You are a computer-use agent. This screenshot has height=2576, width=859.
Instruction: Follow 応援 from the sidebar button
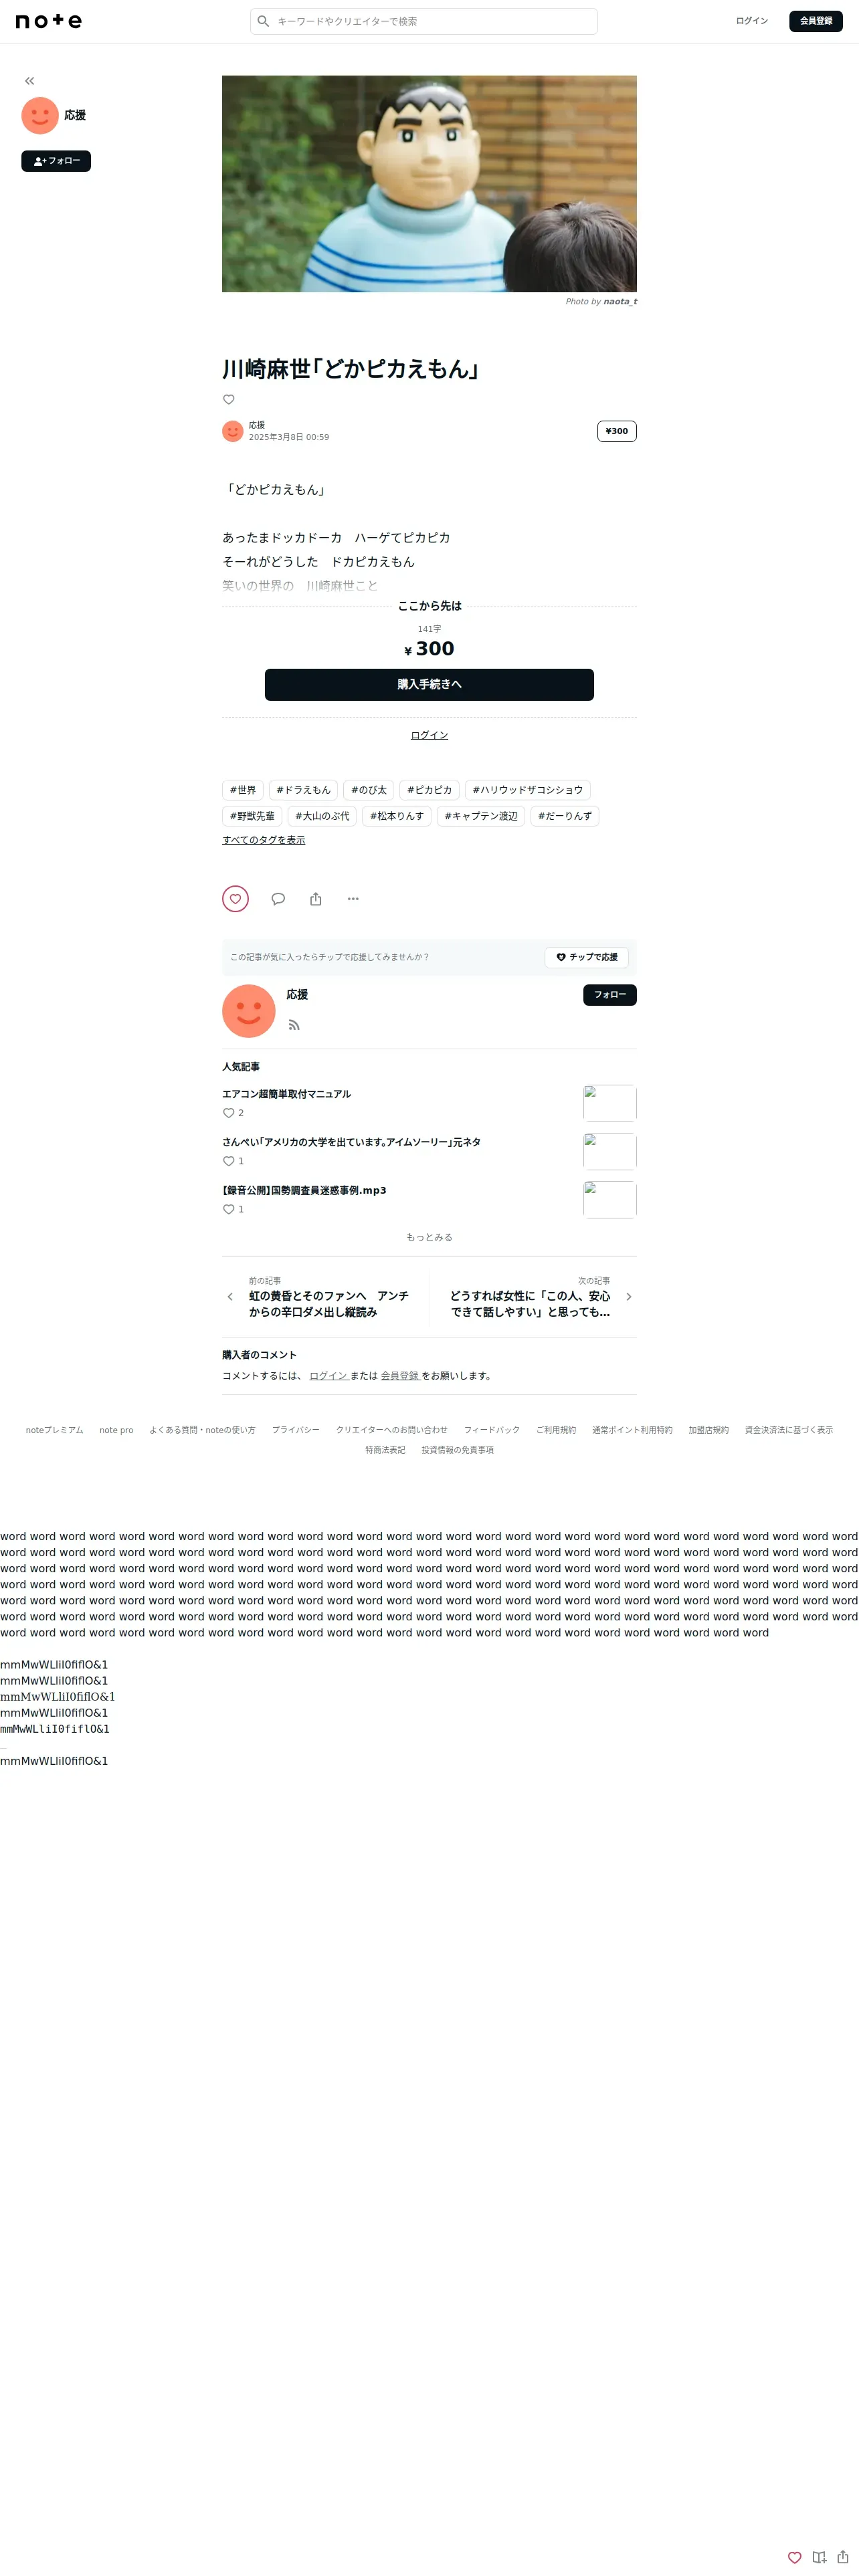coord(56,161)
